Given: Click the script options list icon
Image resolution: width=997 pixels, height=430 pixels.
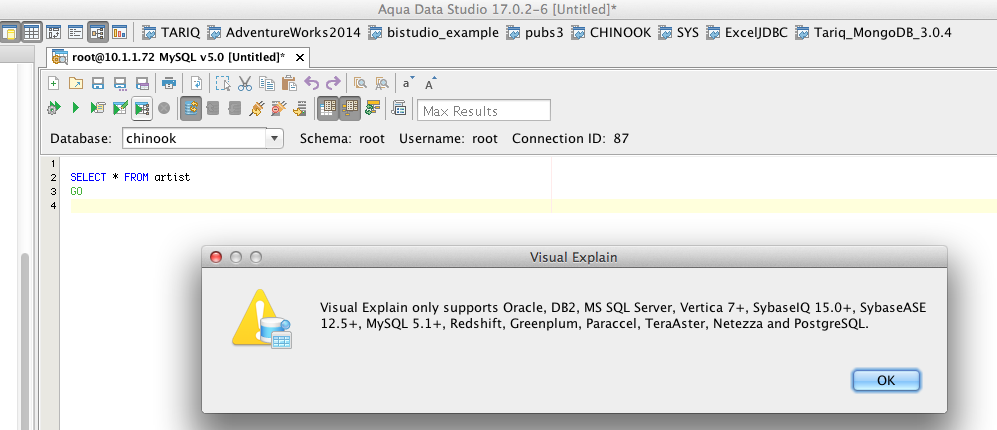Looking at the screenshot, I should [x=399, y=109].
